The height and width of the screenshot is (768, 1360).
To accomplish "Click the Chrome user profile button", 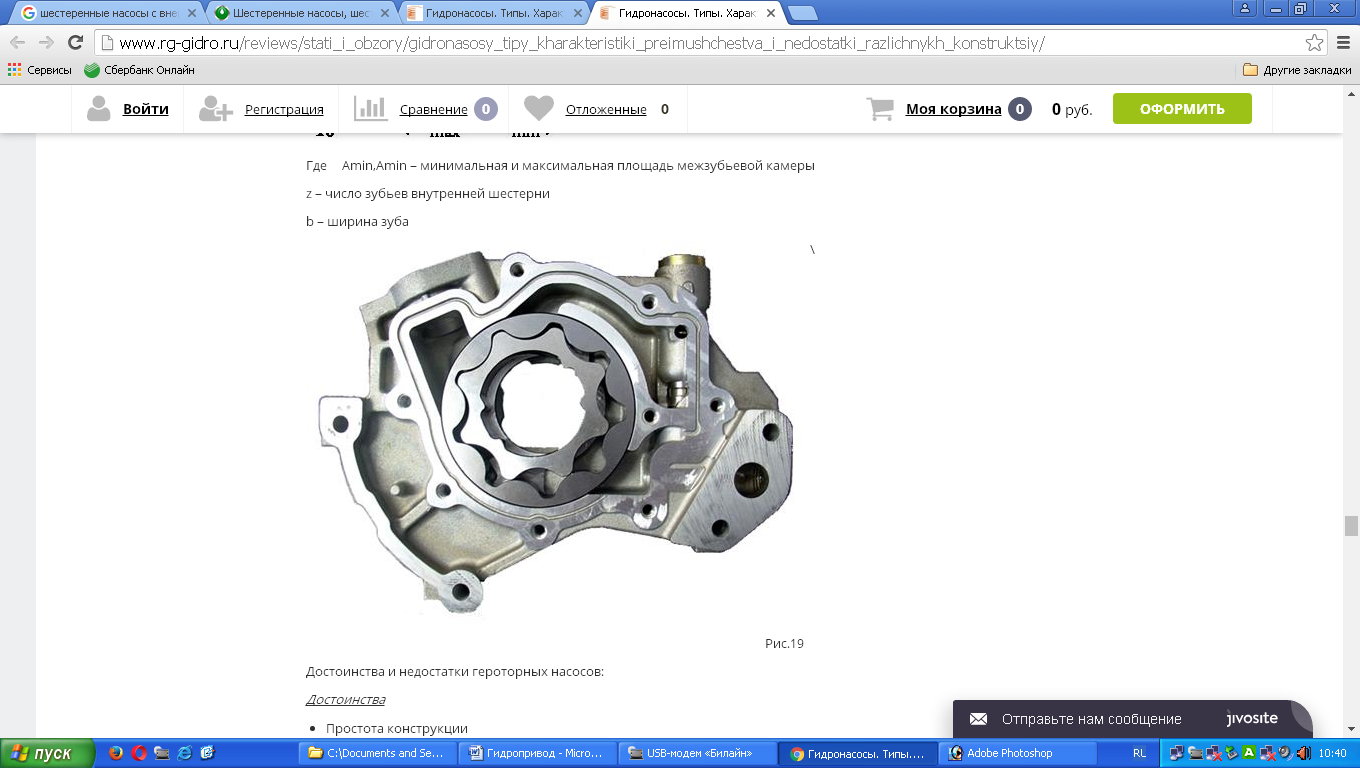I will point(1245,8).
